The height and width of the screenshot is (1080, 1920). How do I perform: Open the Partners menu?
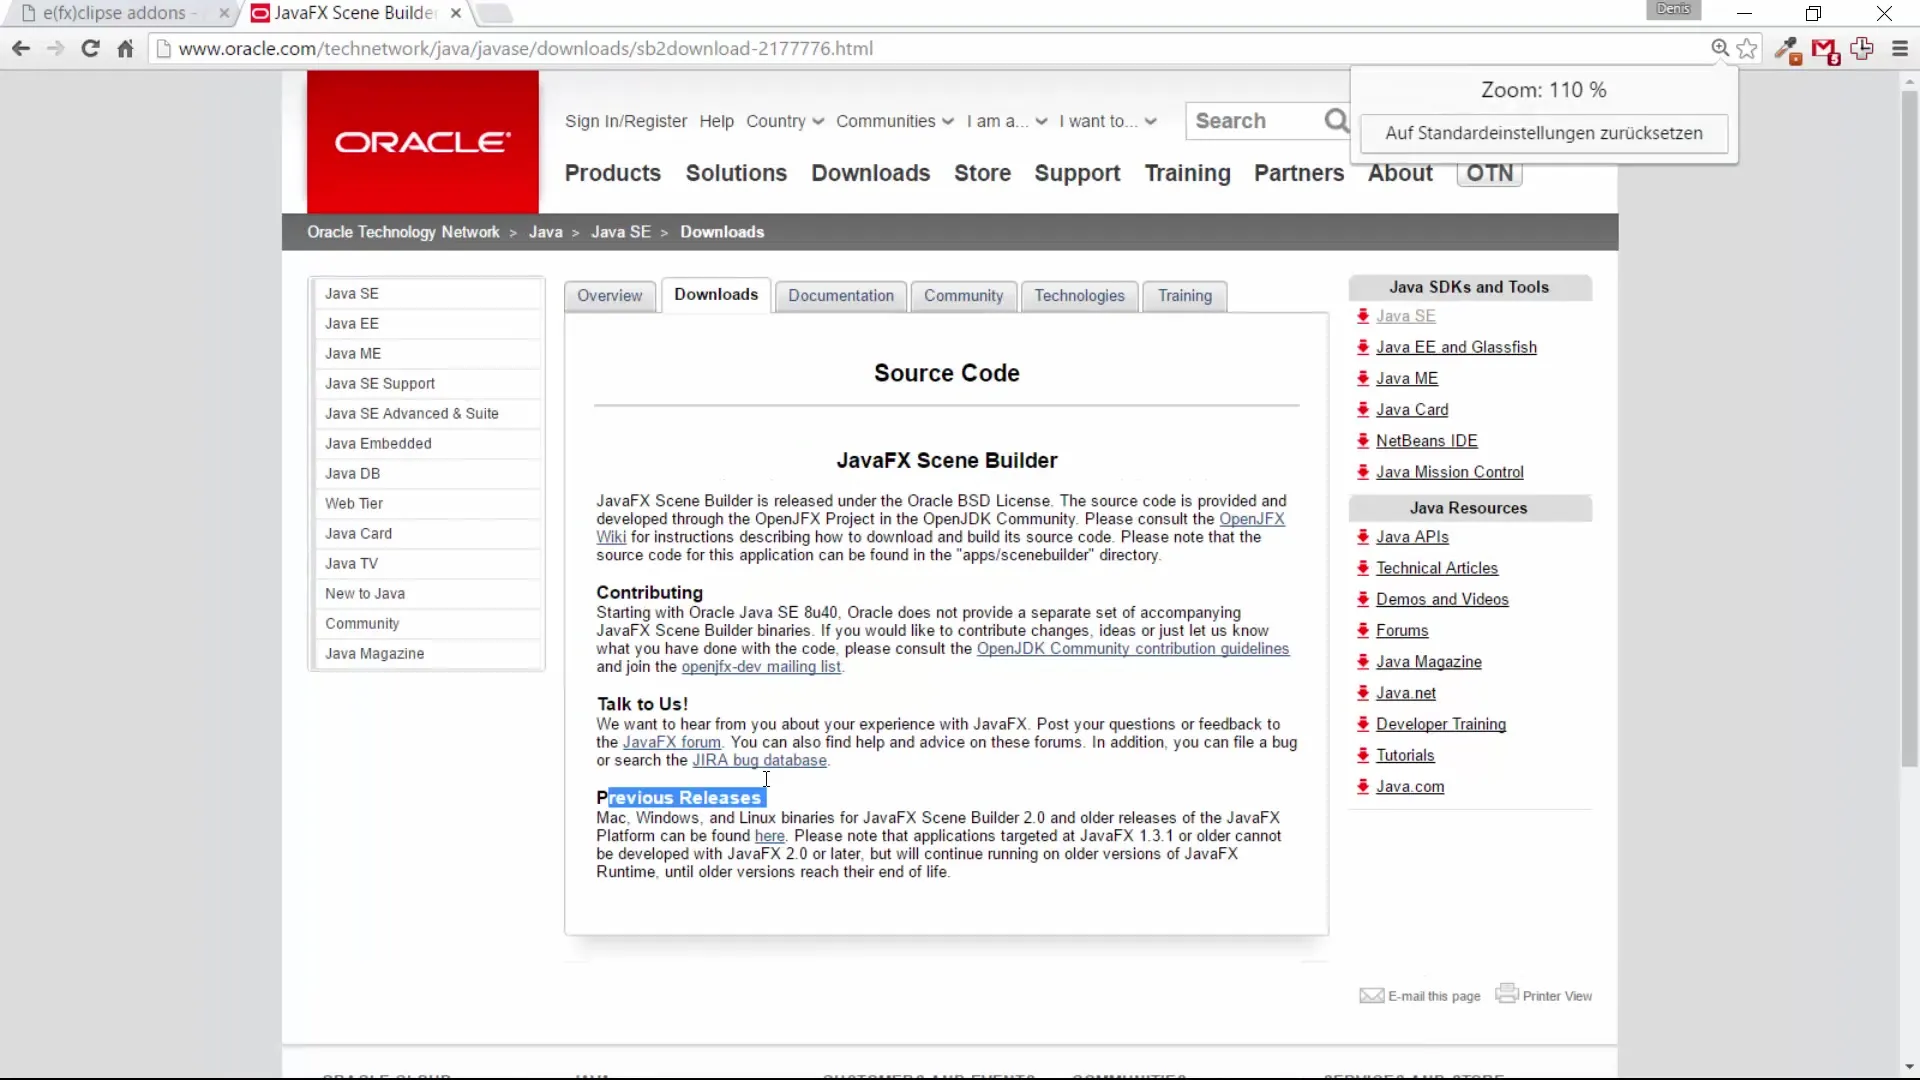(x=1299, y=173)
